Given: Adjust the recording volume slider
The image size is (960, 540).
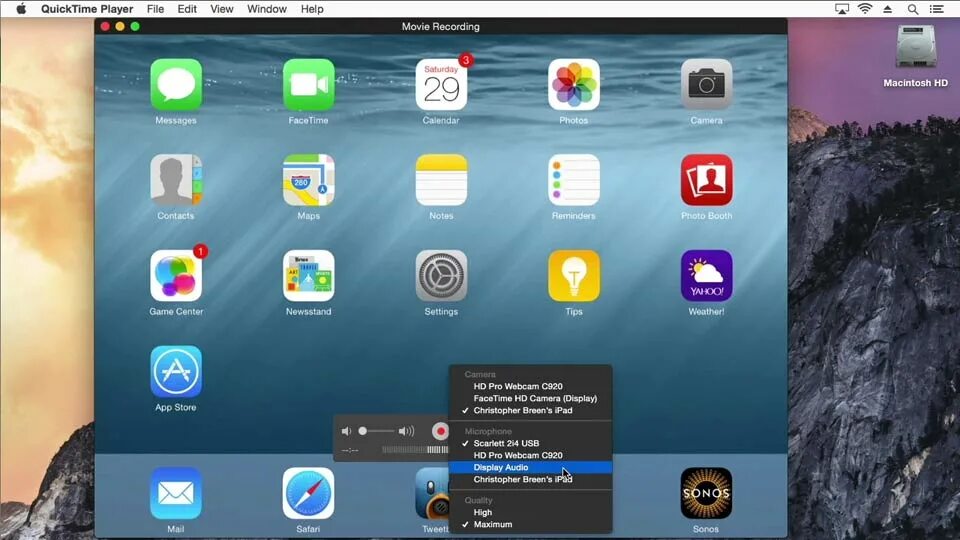Looking at the screenshot, I should tap(377, 432).
